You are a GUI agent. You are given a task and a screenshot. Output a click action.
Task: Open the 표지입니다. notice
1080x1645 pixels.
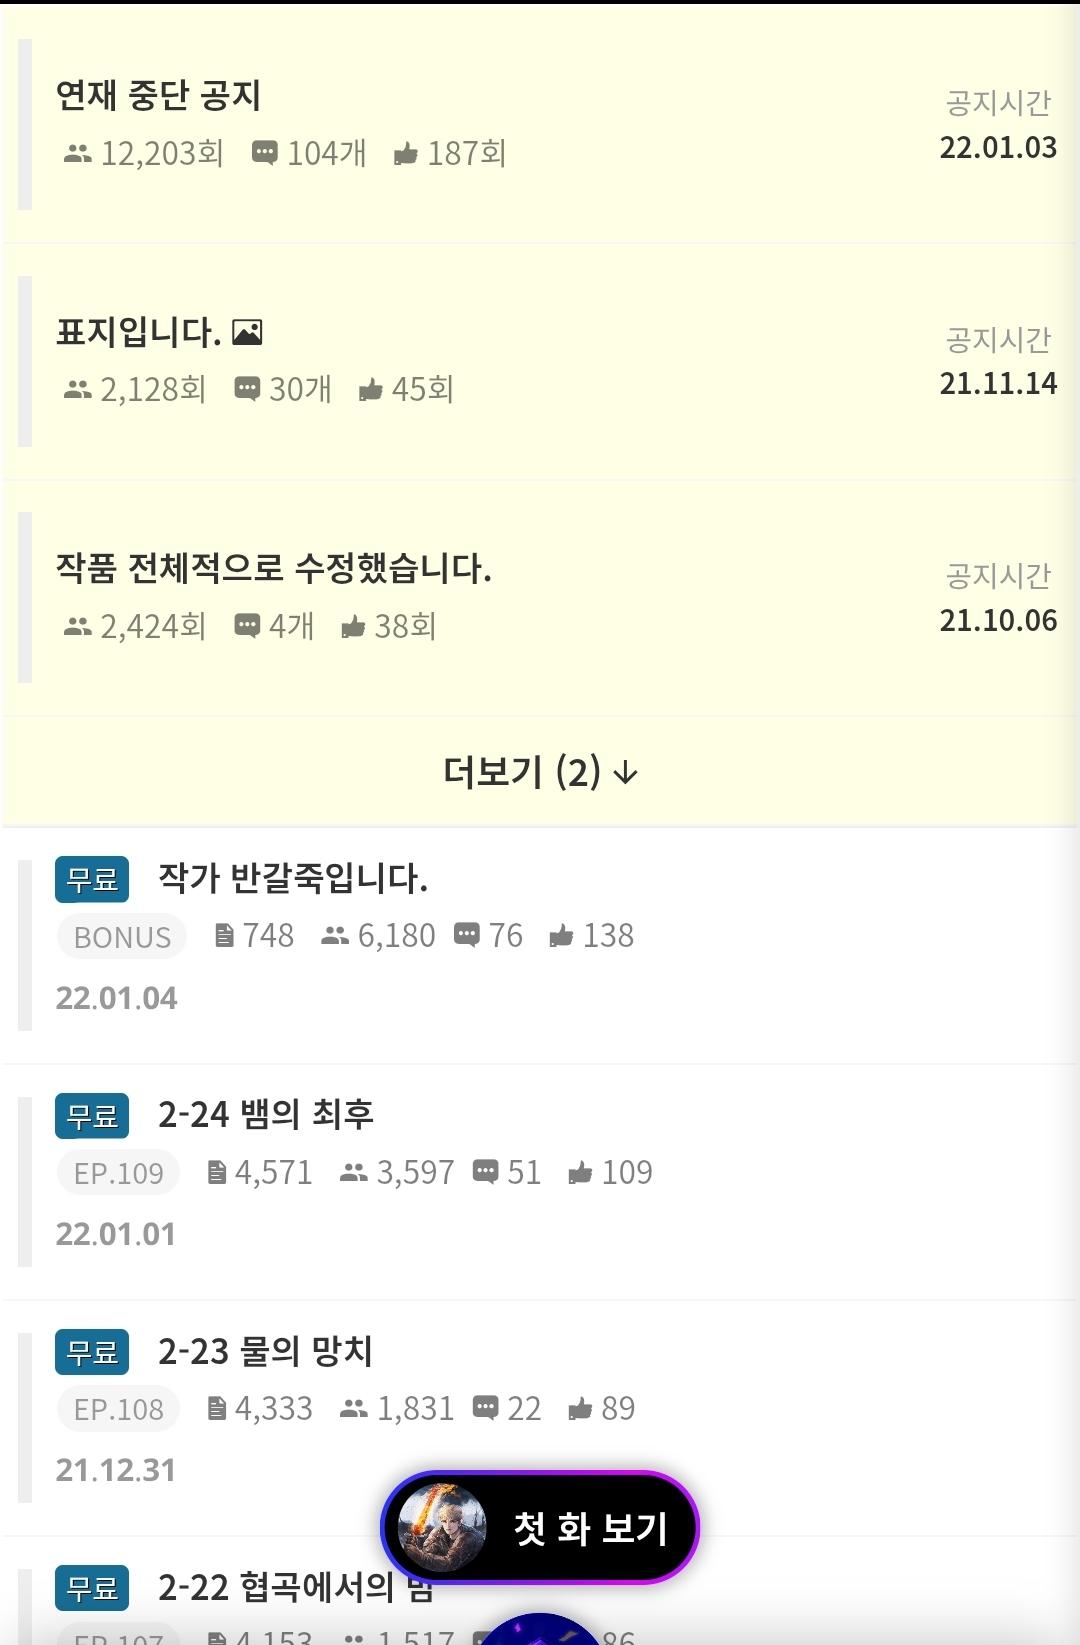click(x=540, y=361)
